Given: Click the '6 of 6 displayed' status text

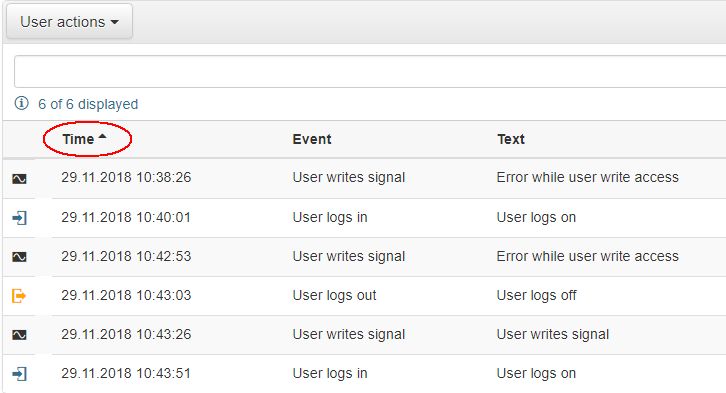Looking at the screenshot, I should click(x=88, y=104).
